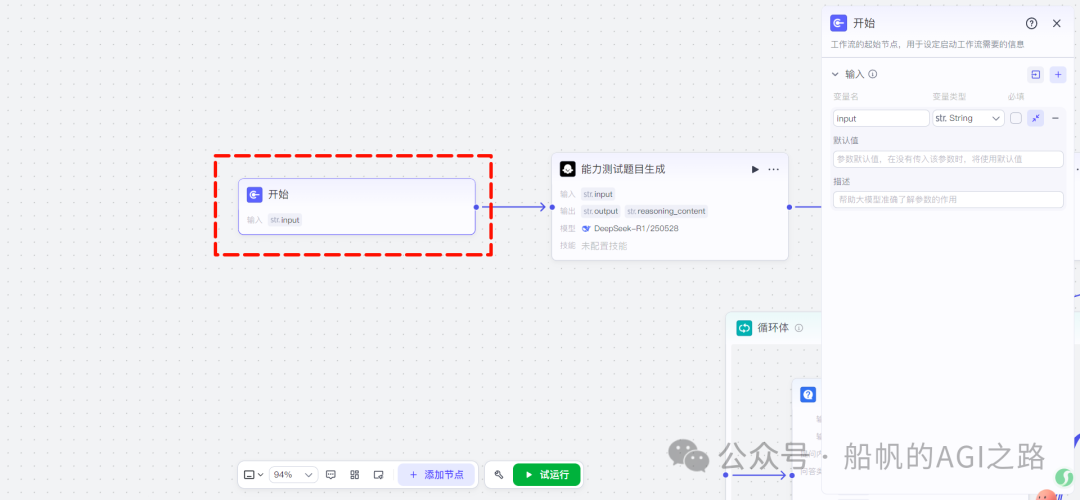
Task: Click the str.reasoning_content output tag
Action: click(666, 211)
